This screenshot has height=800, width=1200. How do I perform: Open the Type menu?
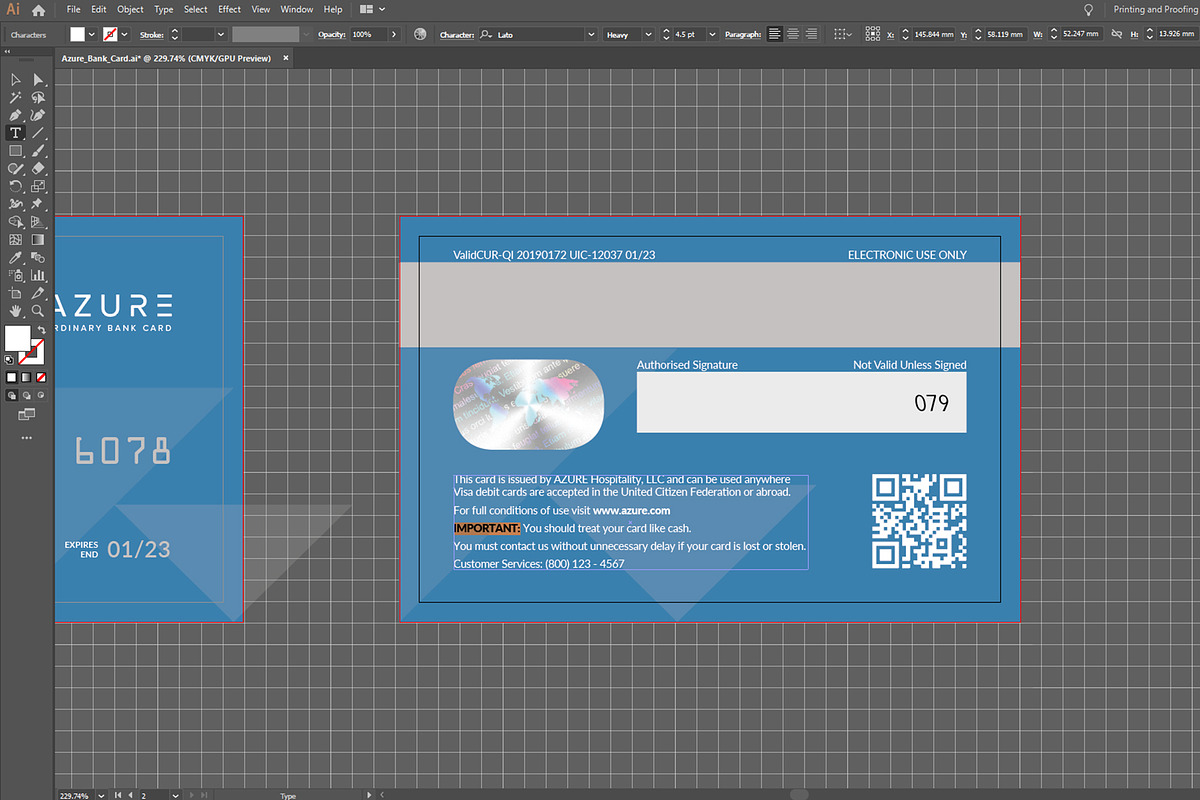click(x=164, y=9)
